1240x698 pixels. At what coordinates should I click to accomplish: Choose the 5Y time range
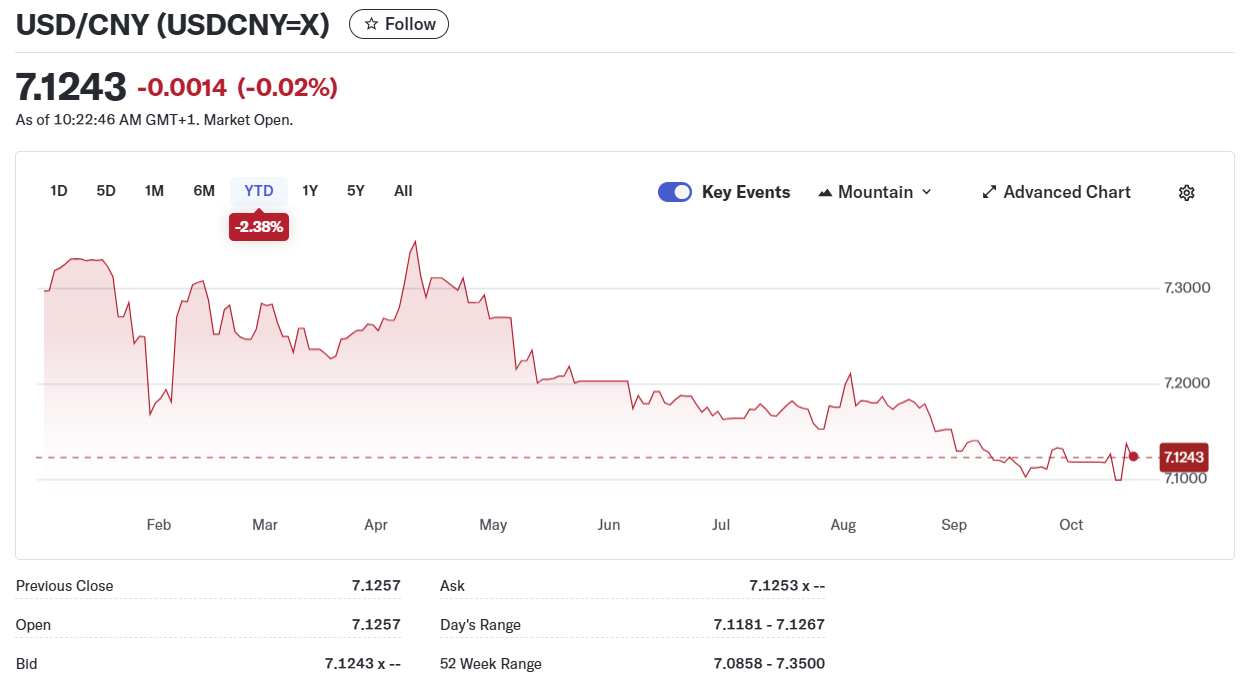point(356,191)
